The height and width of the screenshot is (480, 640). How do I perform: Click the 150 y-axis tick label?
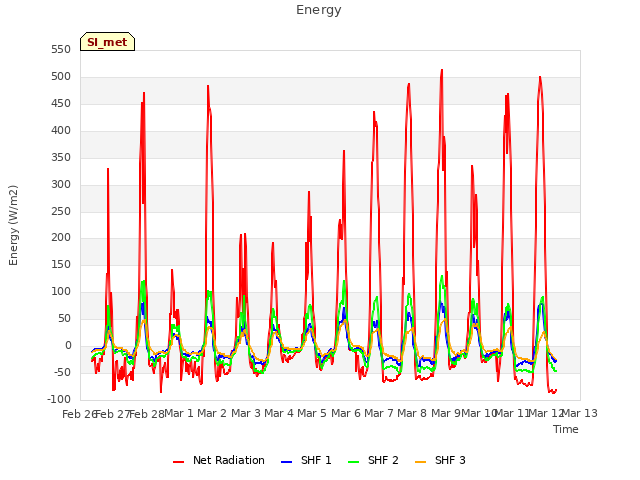61,264
